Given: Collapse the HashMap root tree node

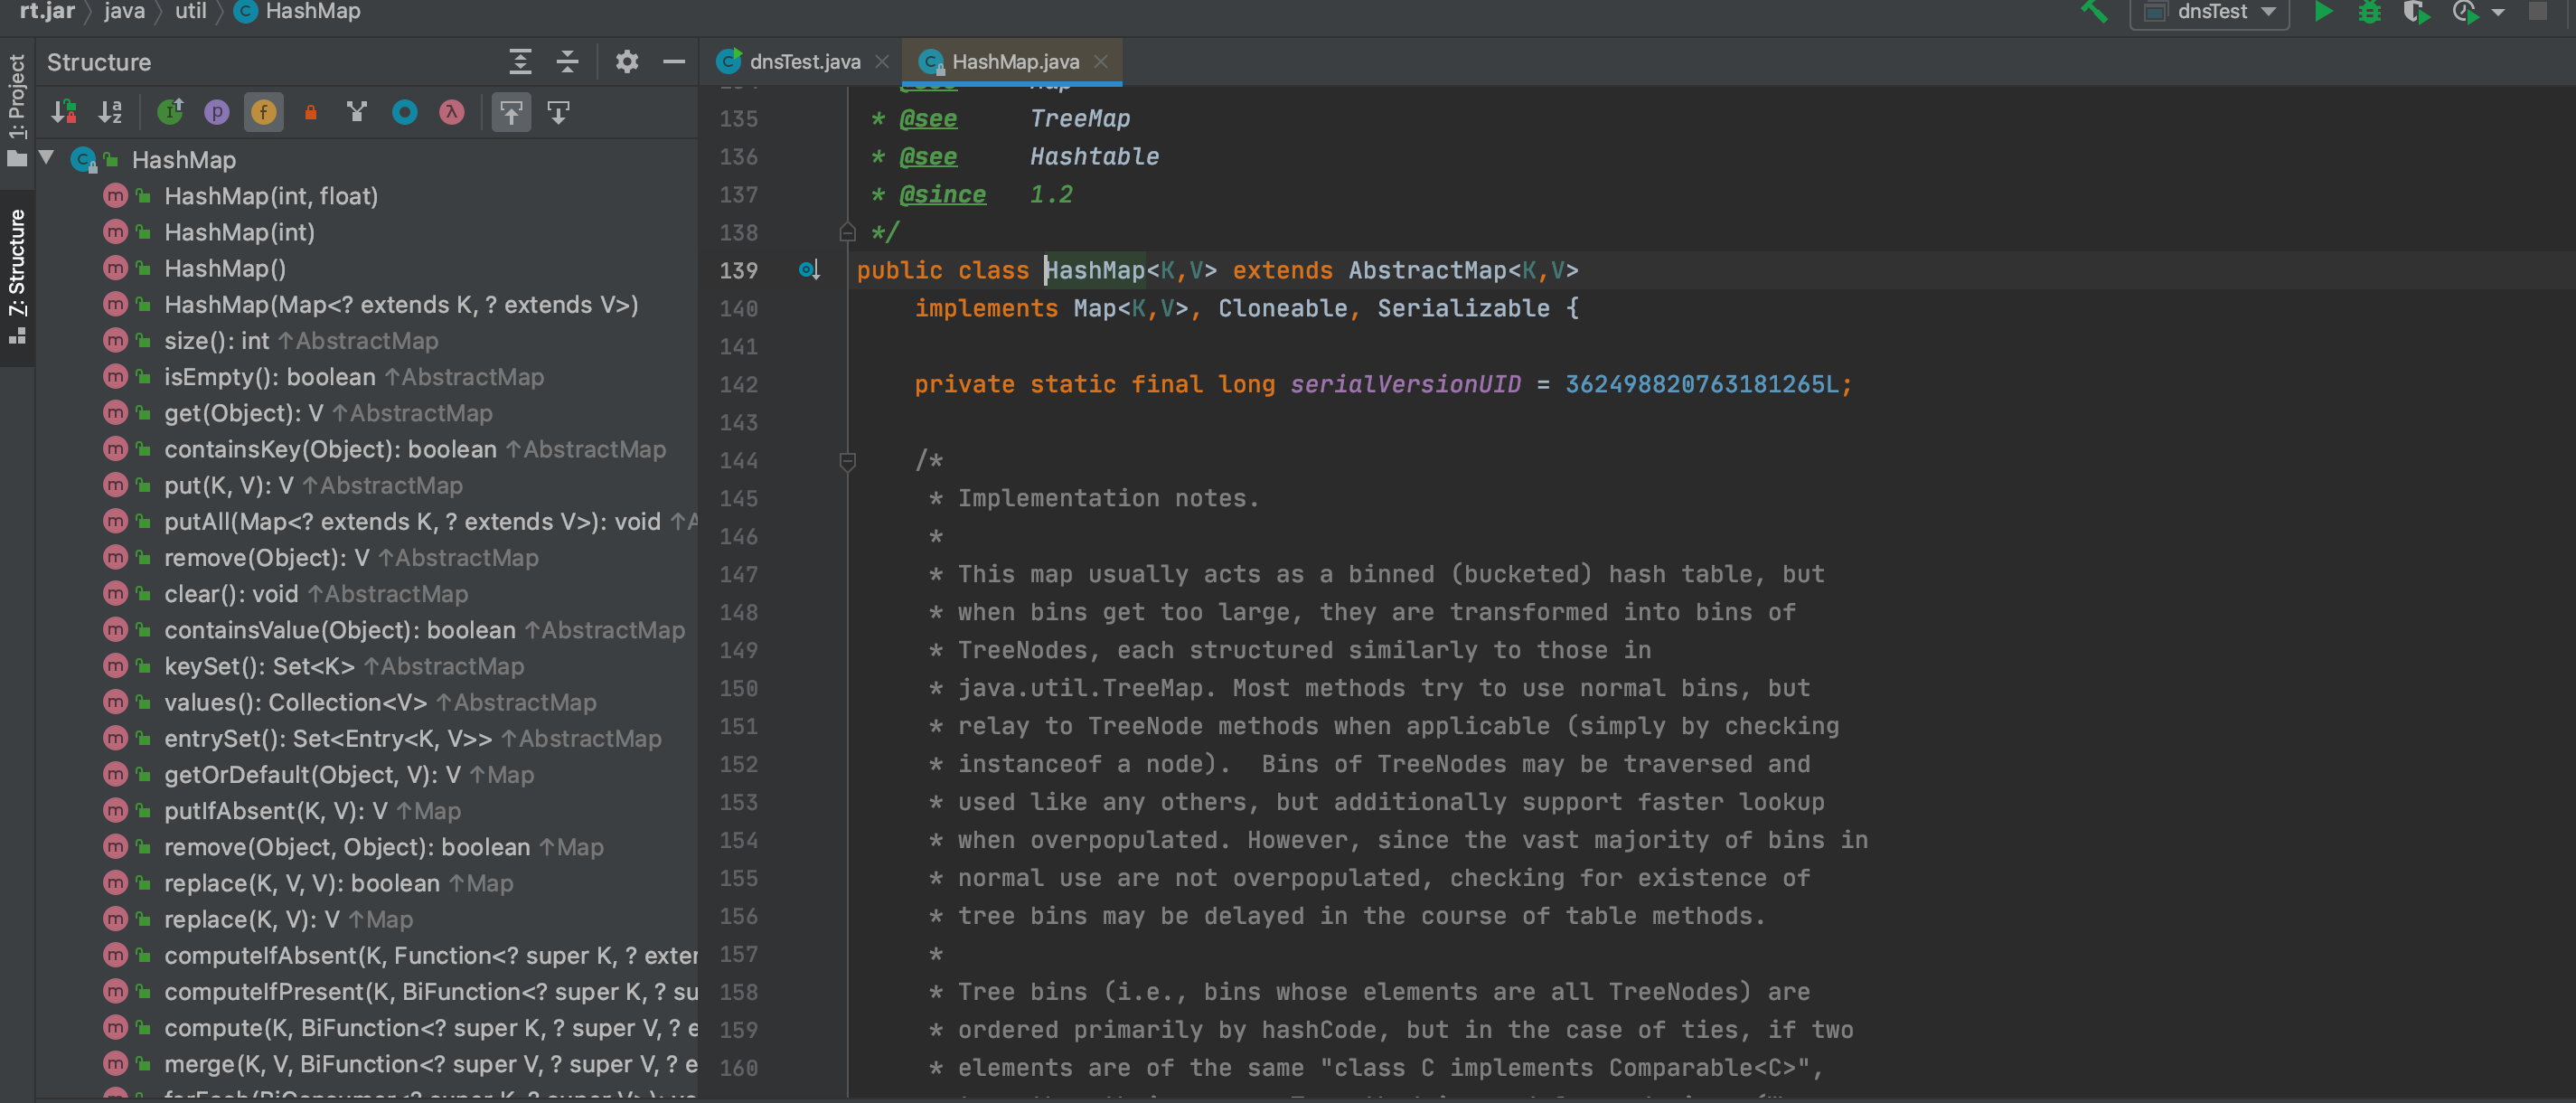Looking at the screenshot, I should pos(47,159).
